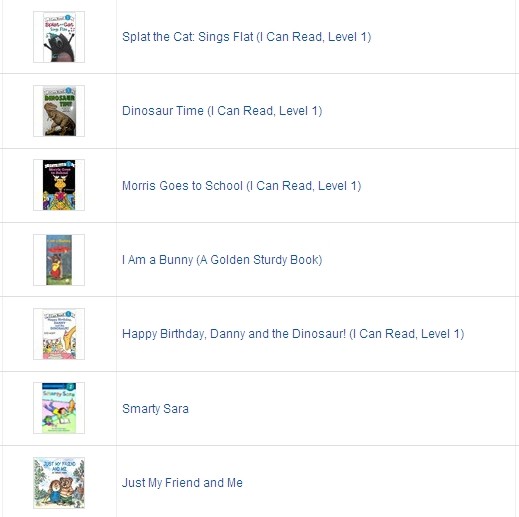The image size is (519, 517).
Task: Open Happy Birthday, Danny and the Dinosaur! link
Action: coord(293,334)
